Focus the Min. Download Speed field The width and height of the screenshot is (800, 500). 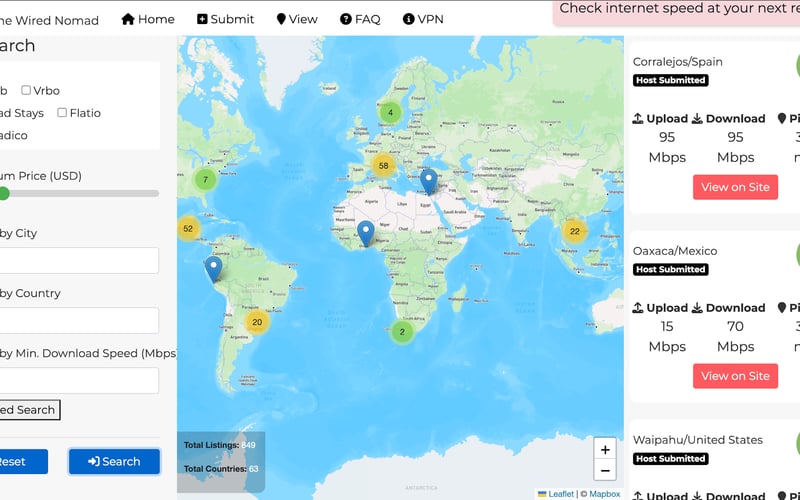(x=79, y=381)
